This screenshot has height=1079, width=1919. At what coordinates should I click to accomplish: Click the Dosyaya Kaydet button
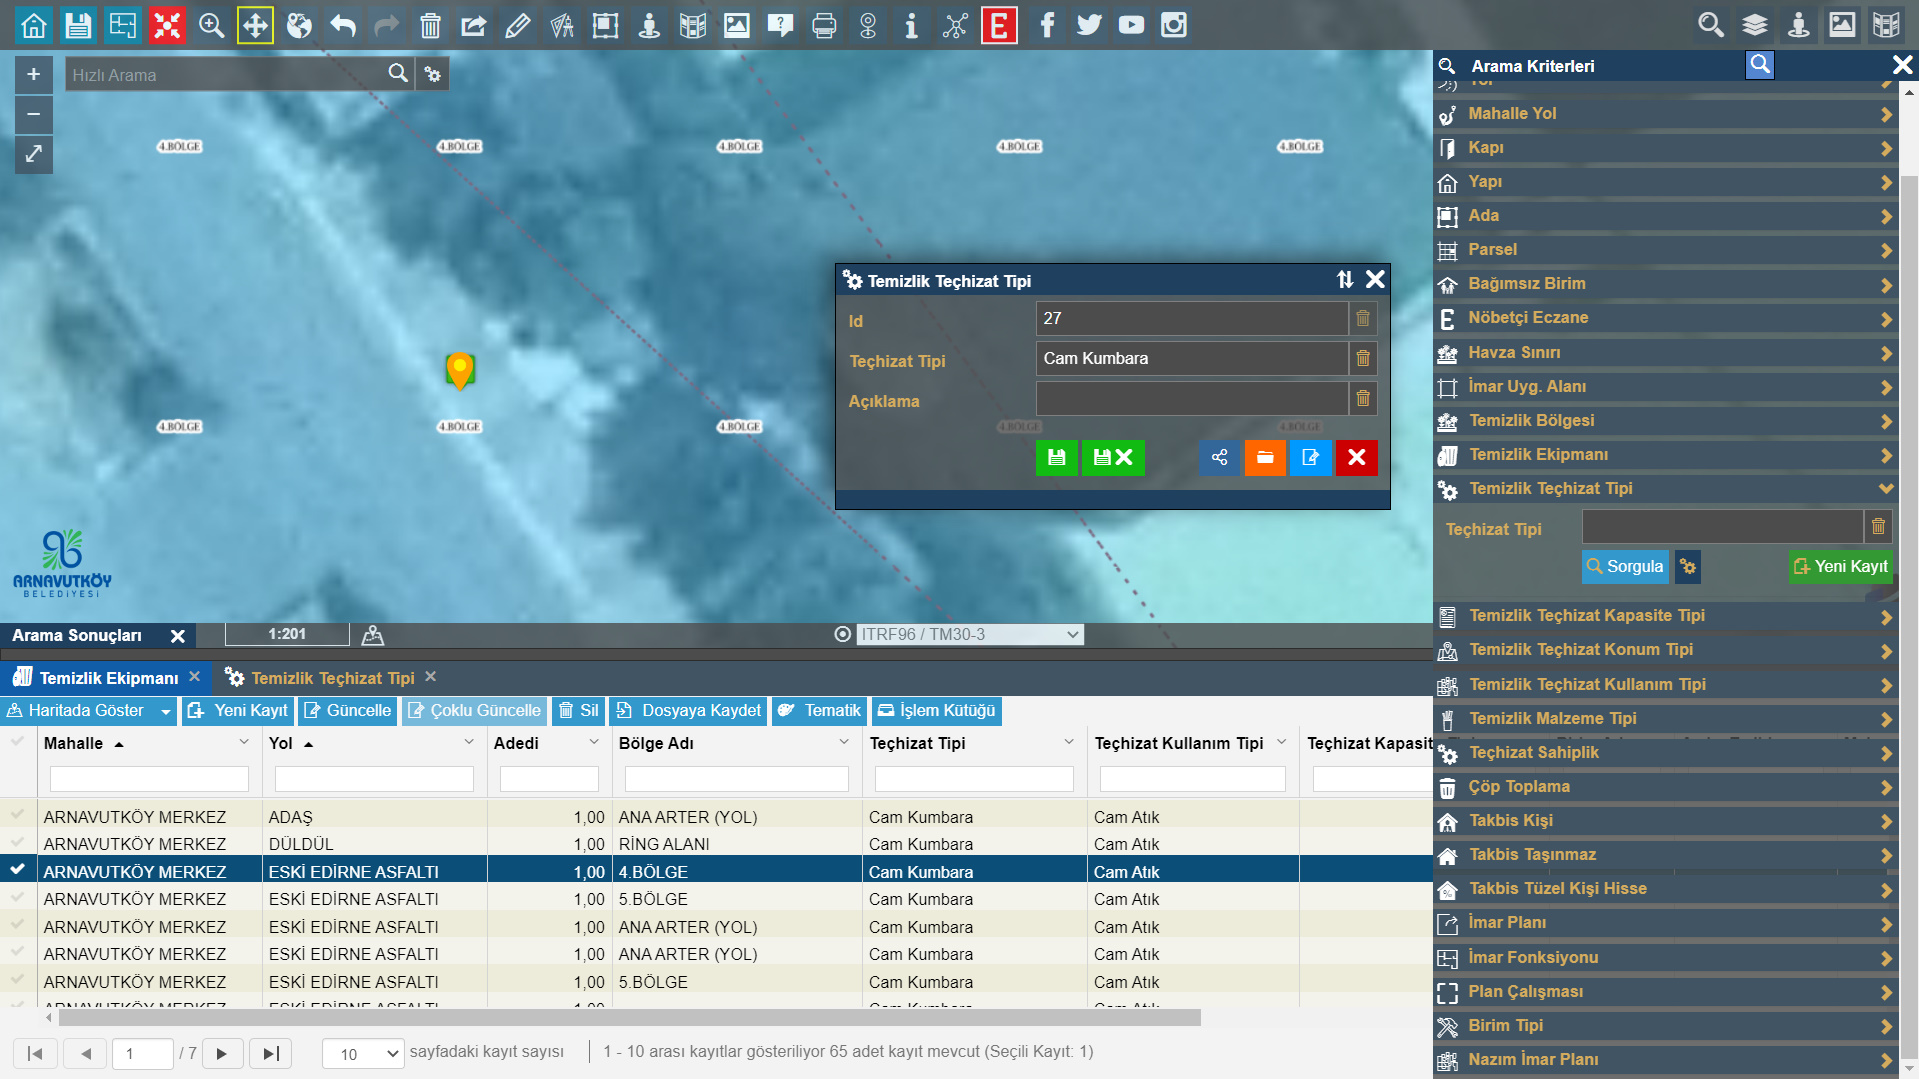point(689,710)
